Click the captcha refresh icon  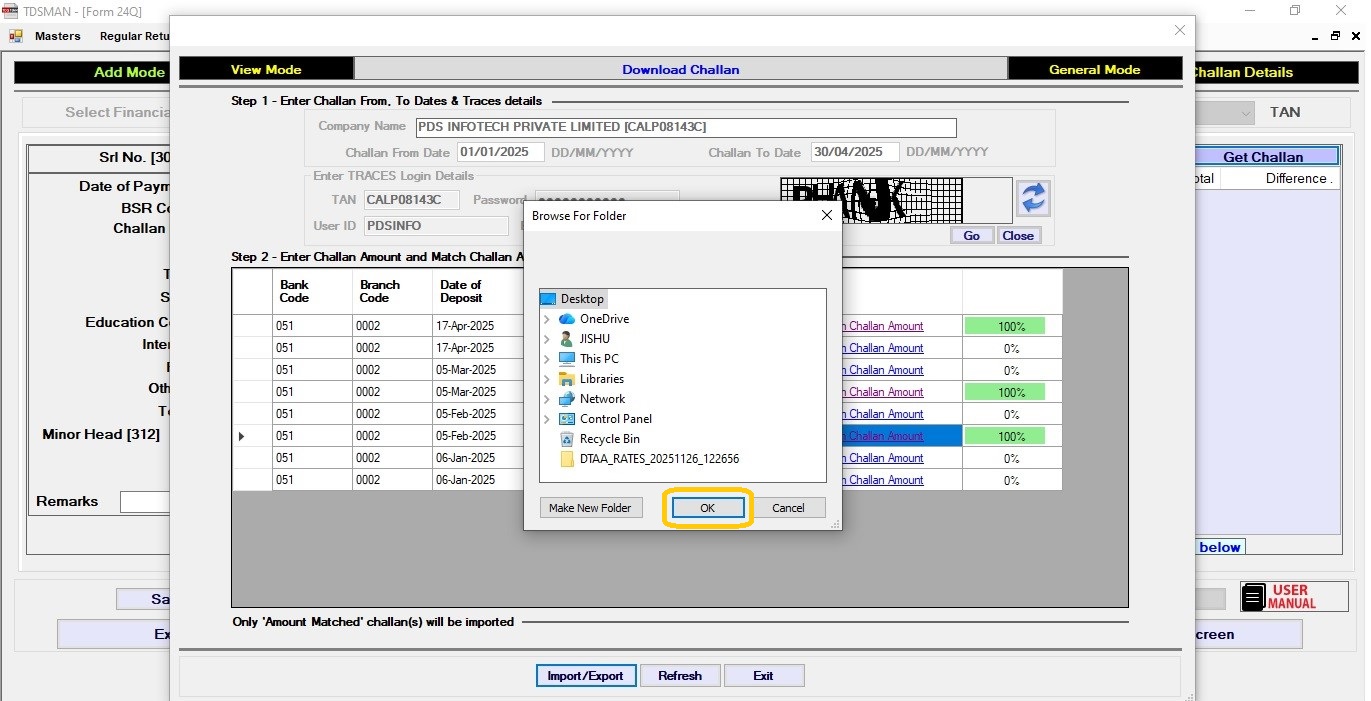click(1033, 198)
